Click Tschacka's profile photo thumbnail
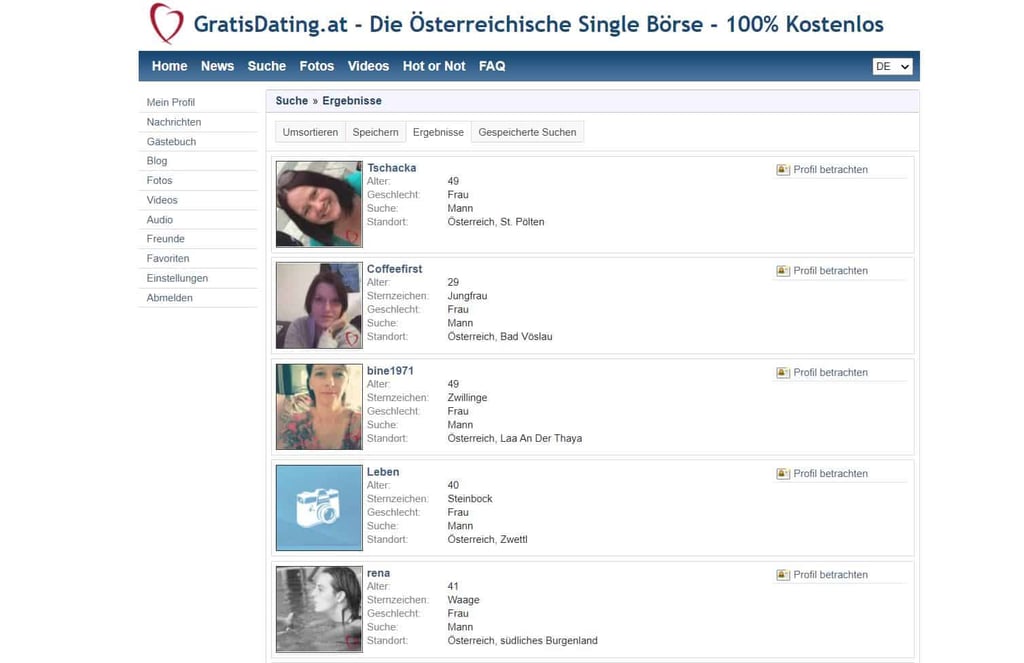The image size is (1024, 663). click(319, 204)
